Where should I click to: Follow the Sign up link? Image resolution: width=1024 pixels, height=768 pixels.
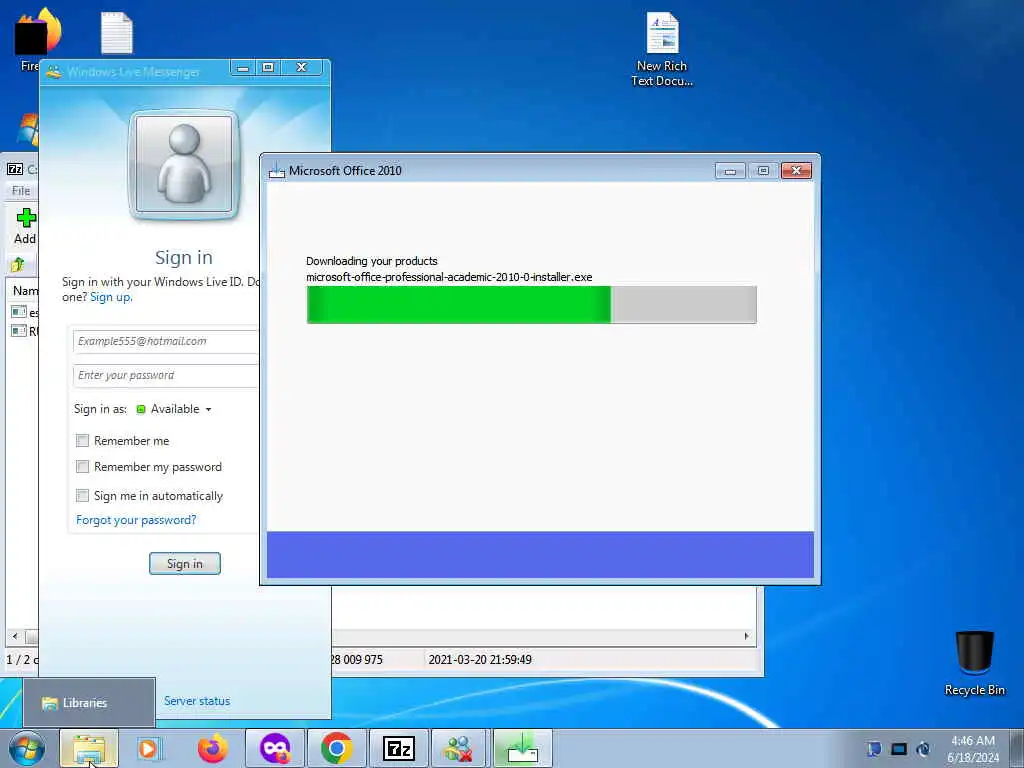point(110,297)
